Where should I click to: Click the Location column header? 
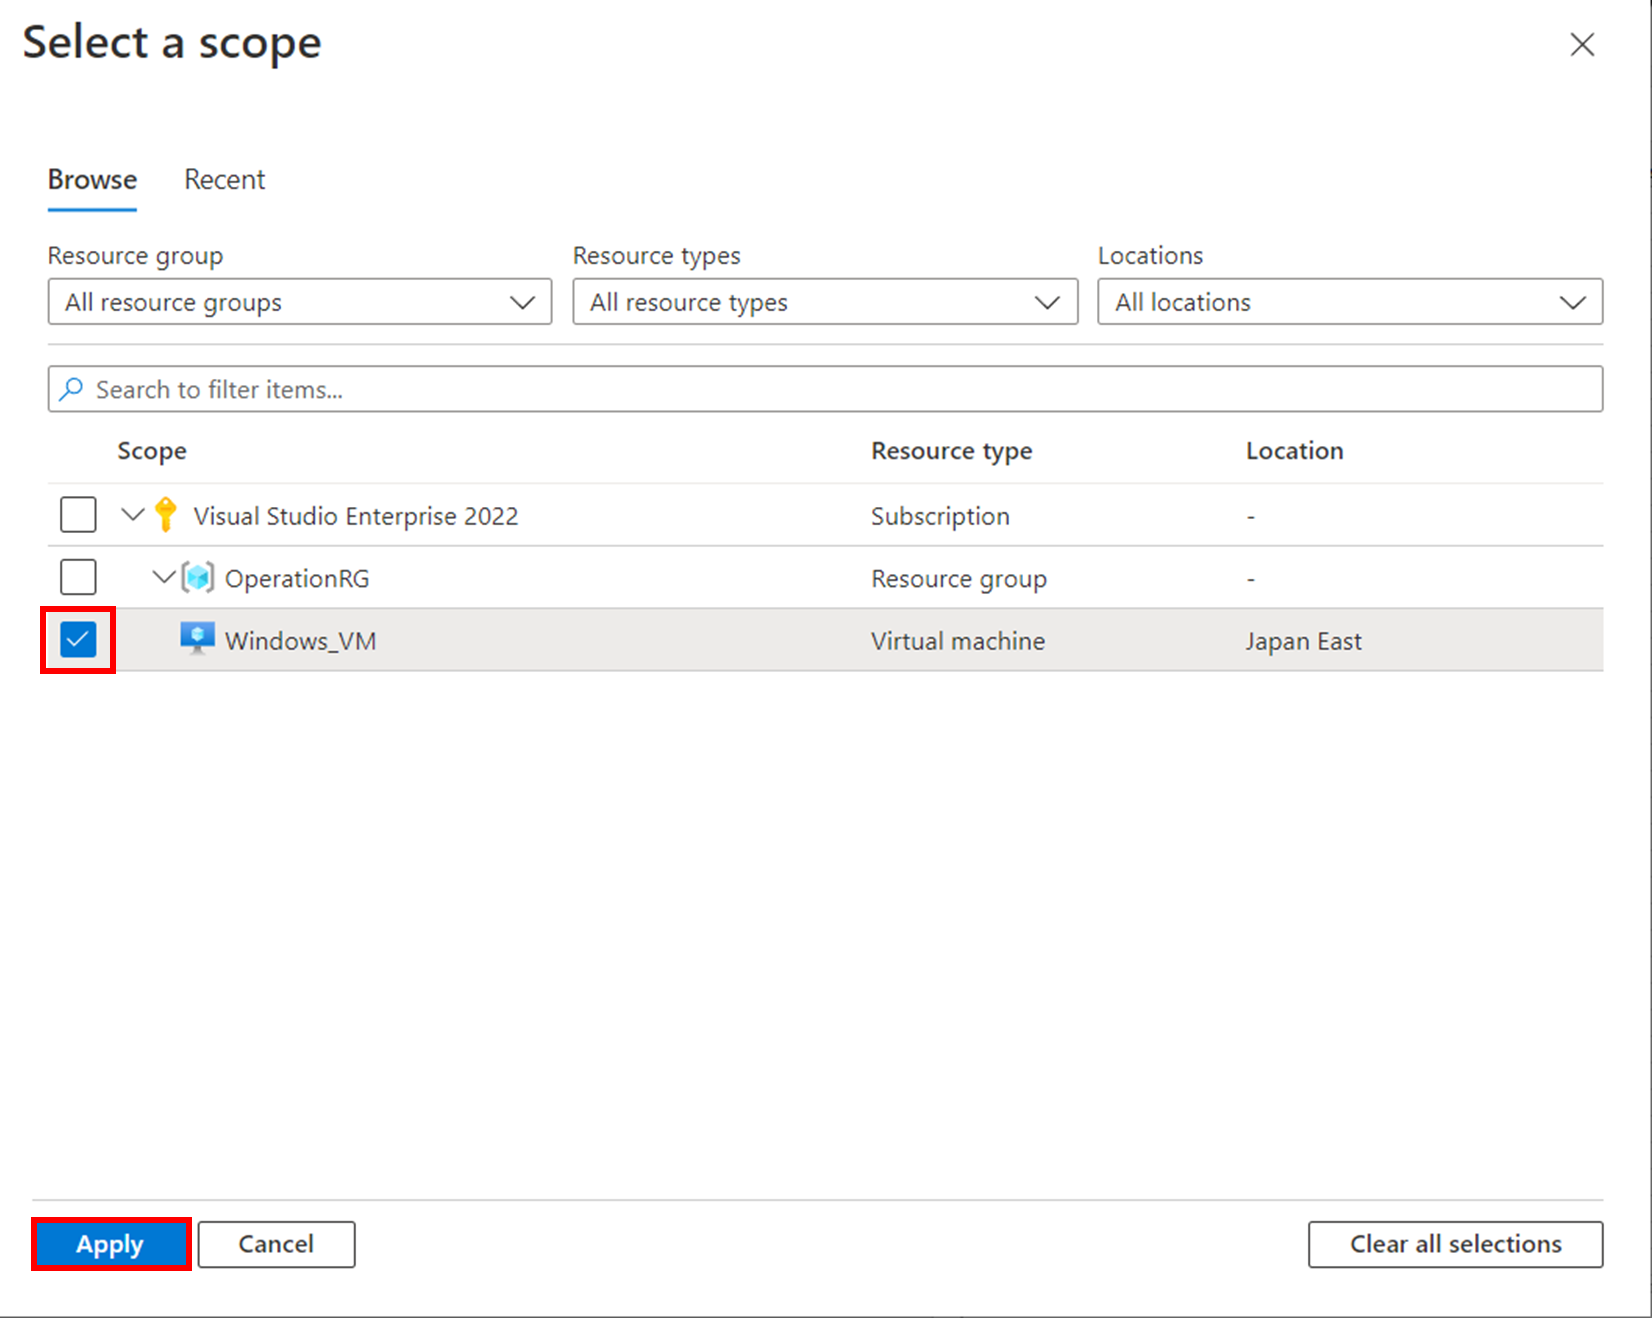(x=1294, y=451)
